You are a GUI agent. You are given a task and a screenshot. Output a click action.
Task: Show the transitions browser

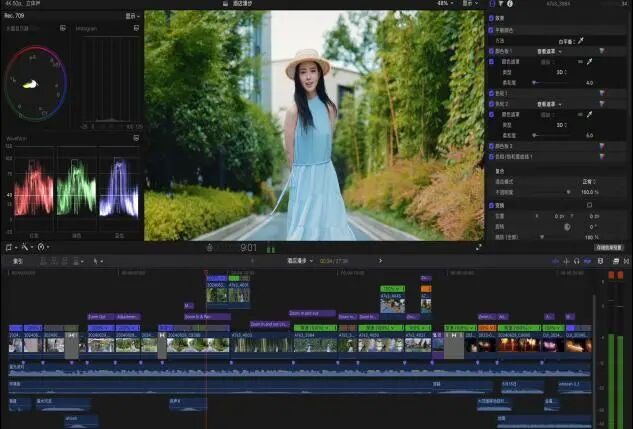pyautogui.click(x=626, y=262)
